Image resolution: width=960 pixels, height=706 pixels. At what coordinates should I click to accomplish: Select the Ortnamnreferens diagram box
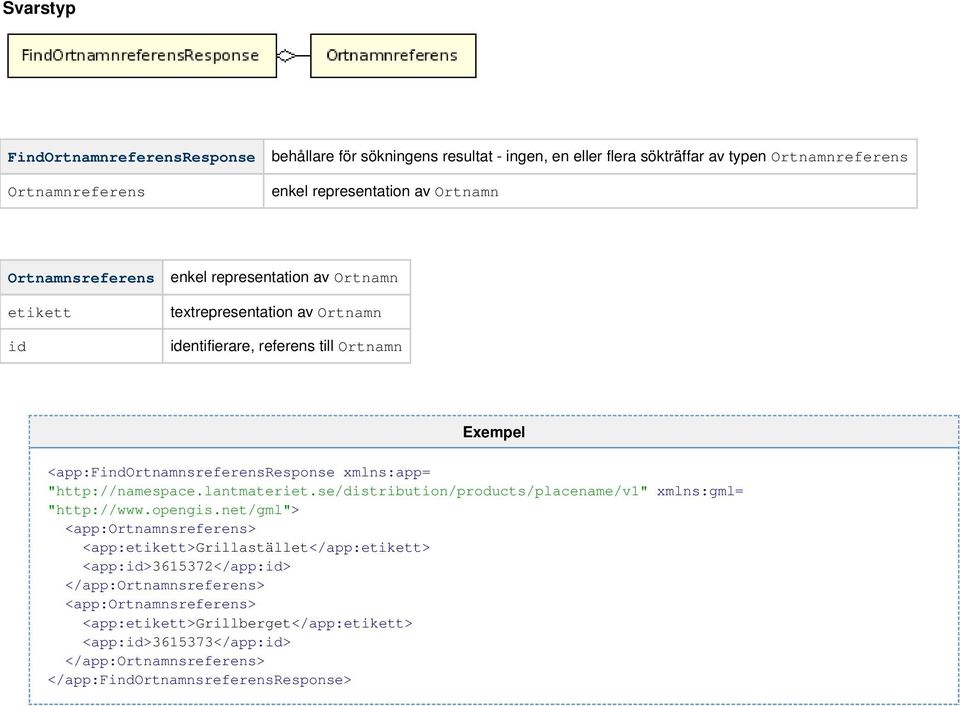[x=393, y=56]
